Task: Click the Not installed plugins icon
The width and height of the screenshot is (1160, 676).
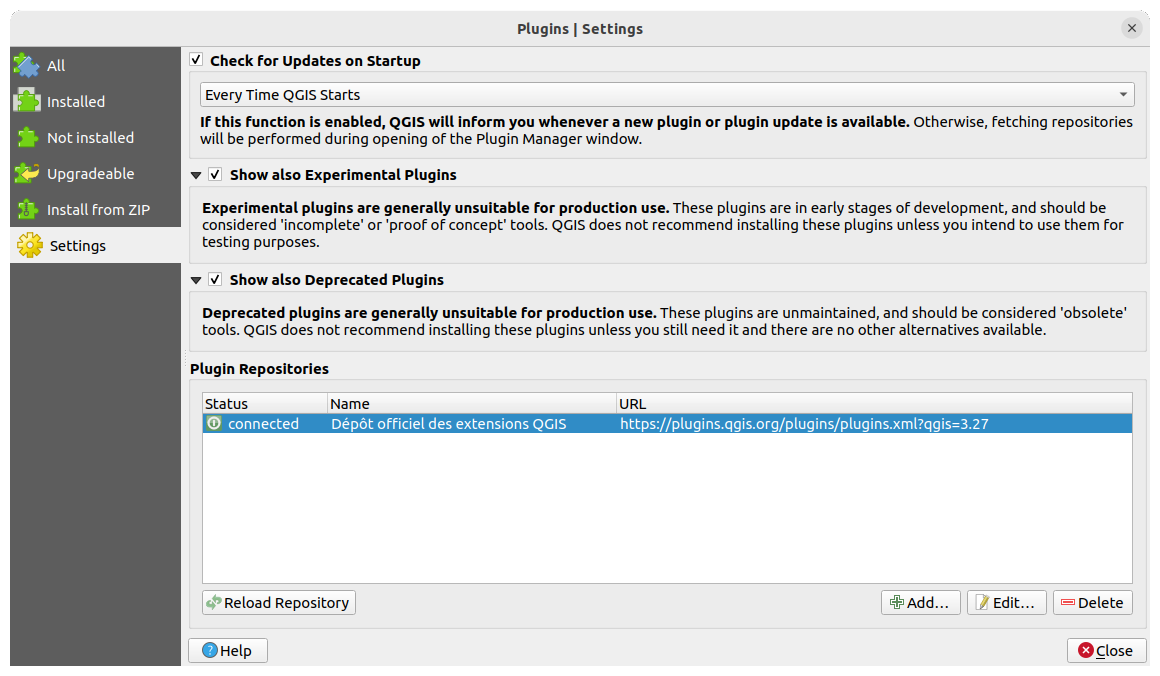Action: 27,137
